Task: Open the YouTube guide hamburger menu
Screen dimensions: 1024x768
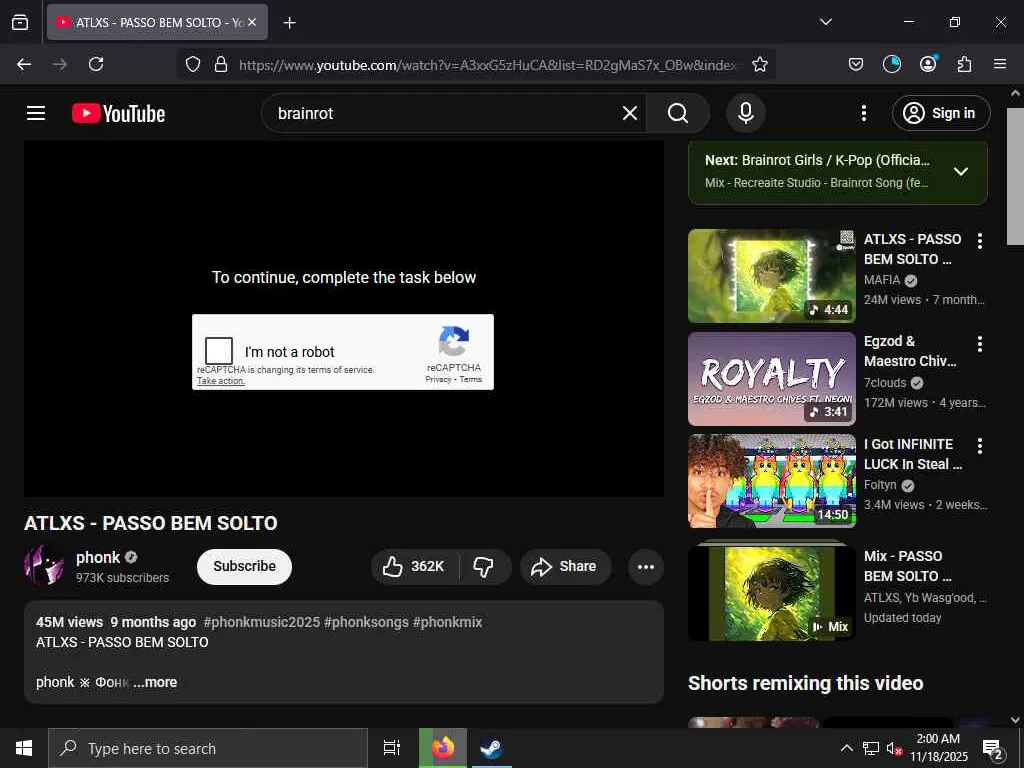Action: (36, 113)
